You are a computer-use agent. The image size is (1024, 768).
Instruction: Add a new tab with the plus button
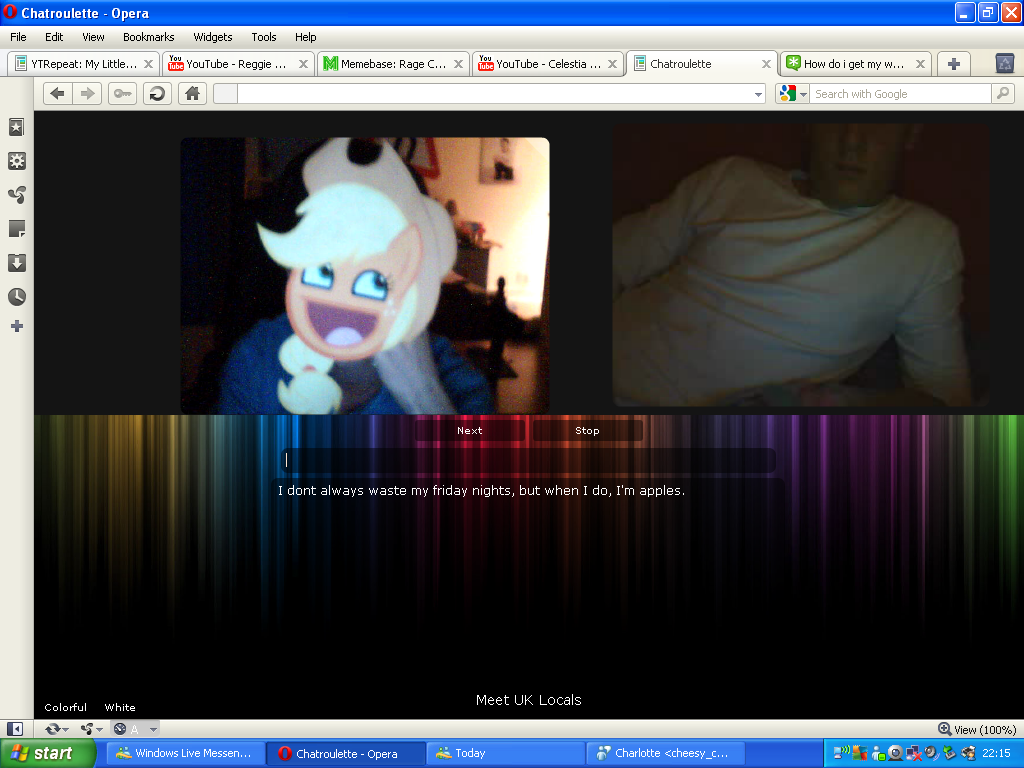tap(953, 64)
